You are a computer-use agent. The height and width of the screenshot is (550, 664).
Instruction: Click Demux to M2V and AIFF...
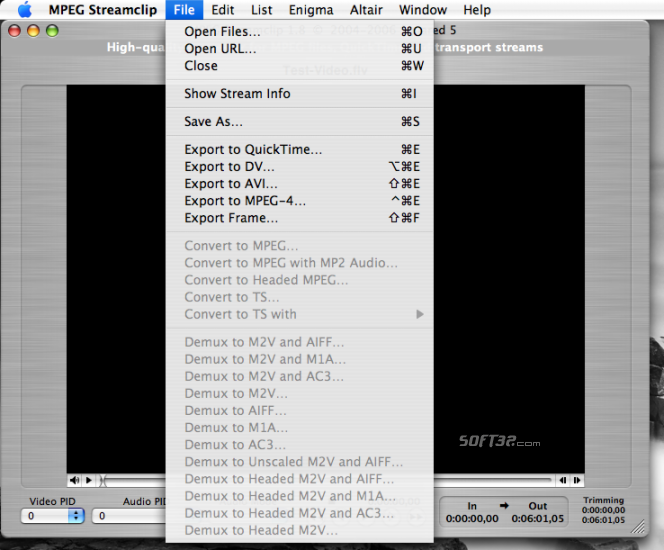(x=299, y=342)
